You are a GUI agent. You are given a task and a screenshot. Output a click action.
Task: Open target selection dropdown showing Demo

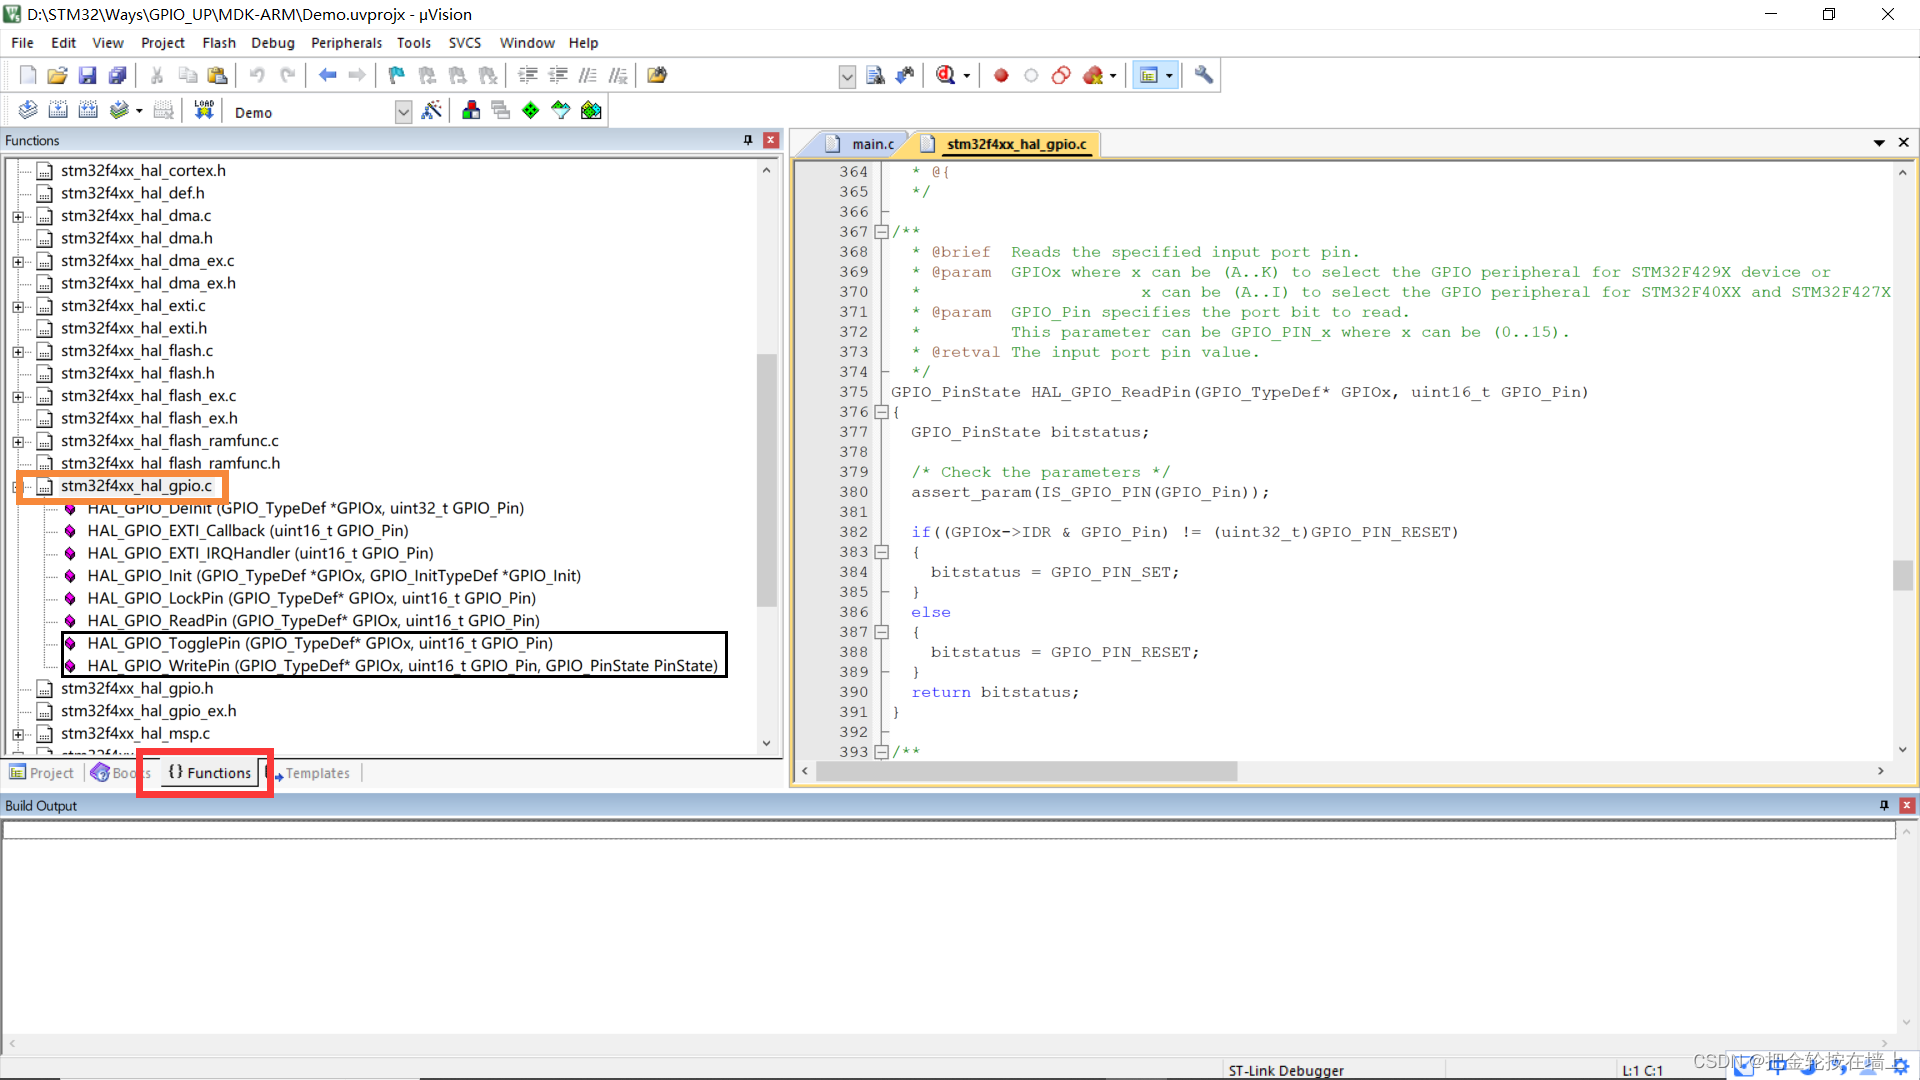point(403,111)
